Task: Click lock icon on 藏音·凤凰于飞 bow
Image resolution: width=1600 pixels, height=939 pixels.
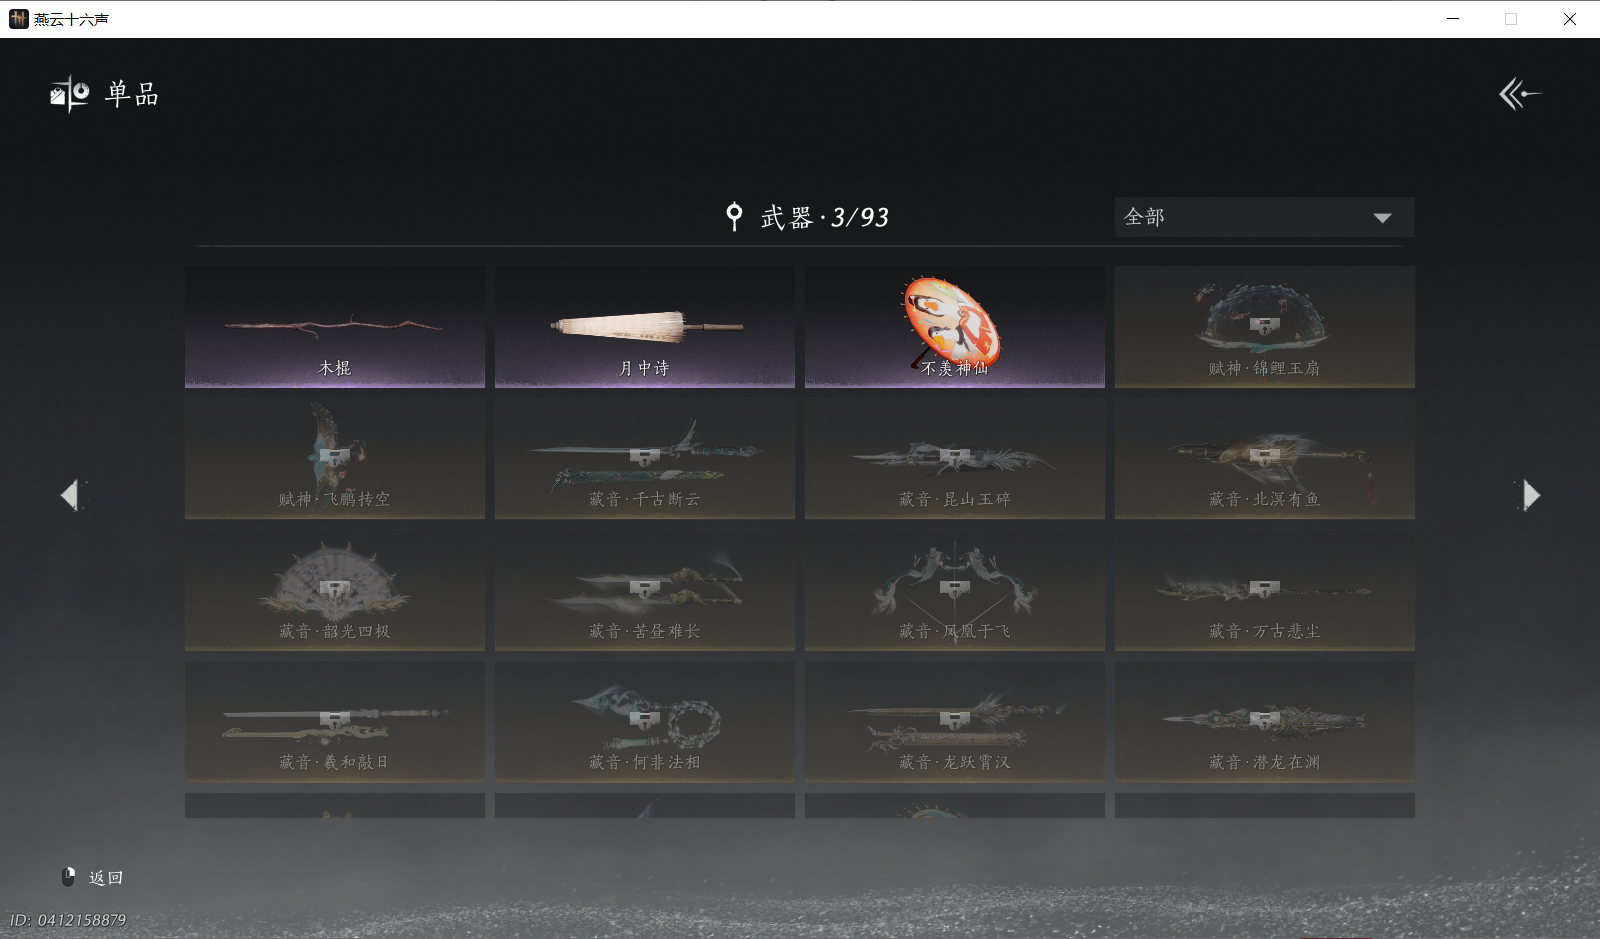Action: tap(954, 588)
